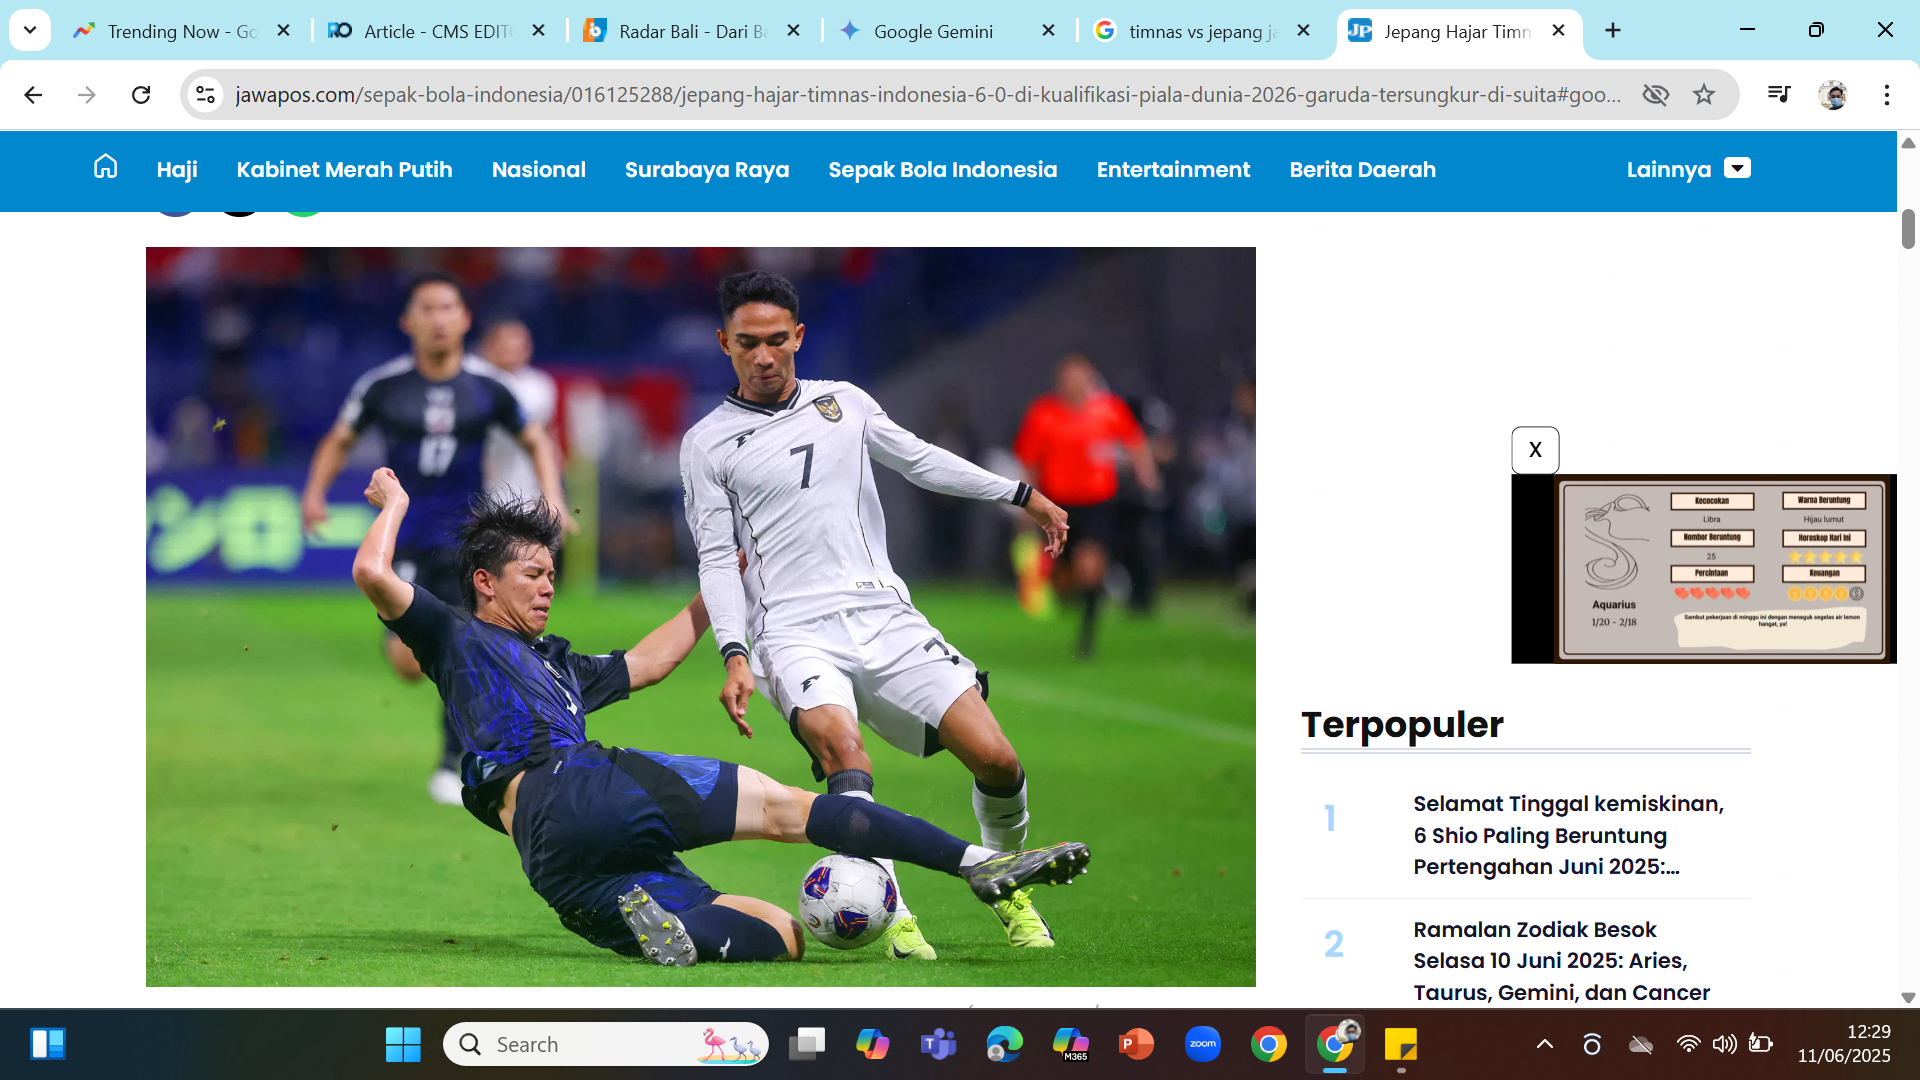This screenshot has width=1920, height=1080.
Task: Select the jawapos.com URL in address bar
Action: pos(928,95)
